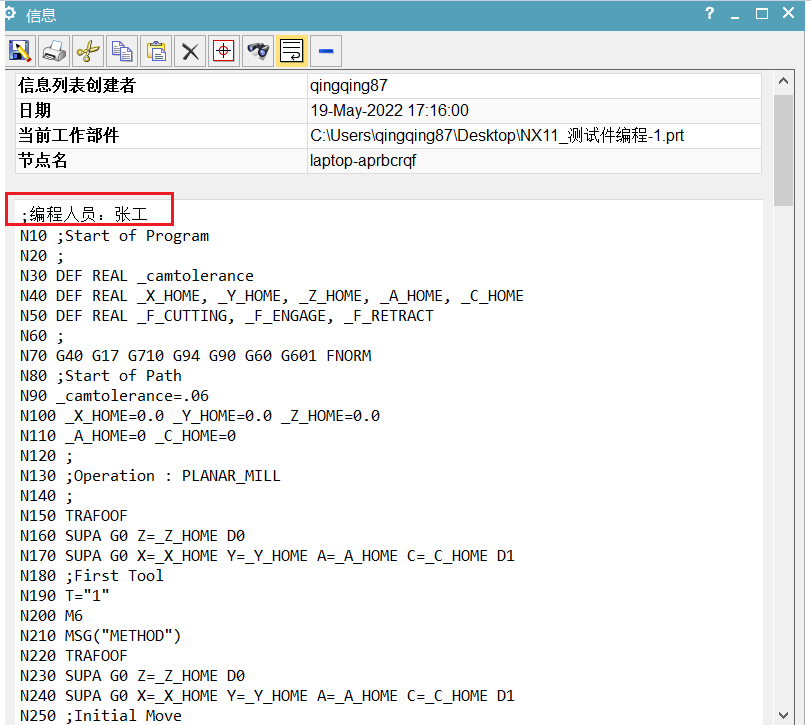
Task: Click line N40 with _X_HOME definitions
Action: tap(272, 296)
